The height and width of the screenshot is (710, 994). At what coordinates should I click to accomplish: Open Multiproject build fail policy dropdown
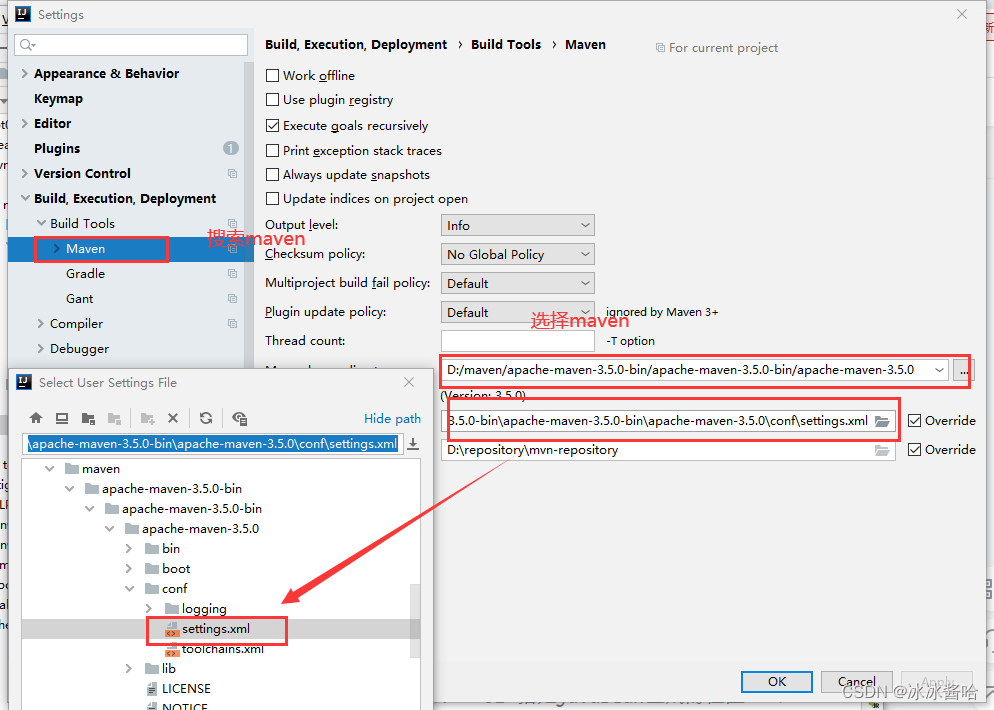pyautogui.click(x=517, y=283)
